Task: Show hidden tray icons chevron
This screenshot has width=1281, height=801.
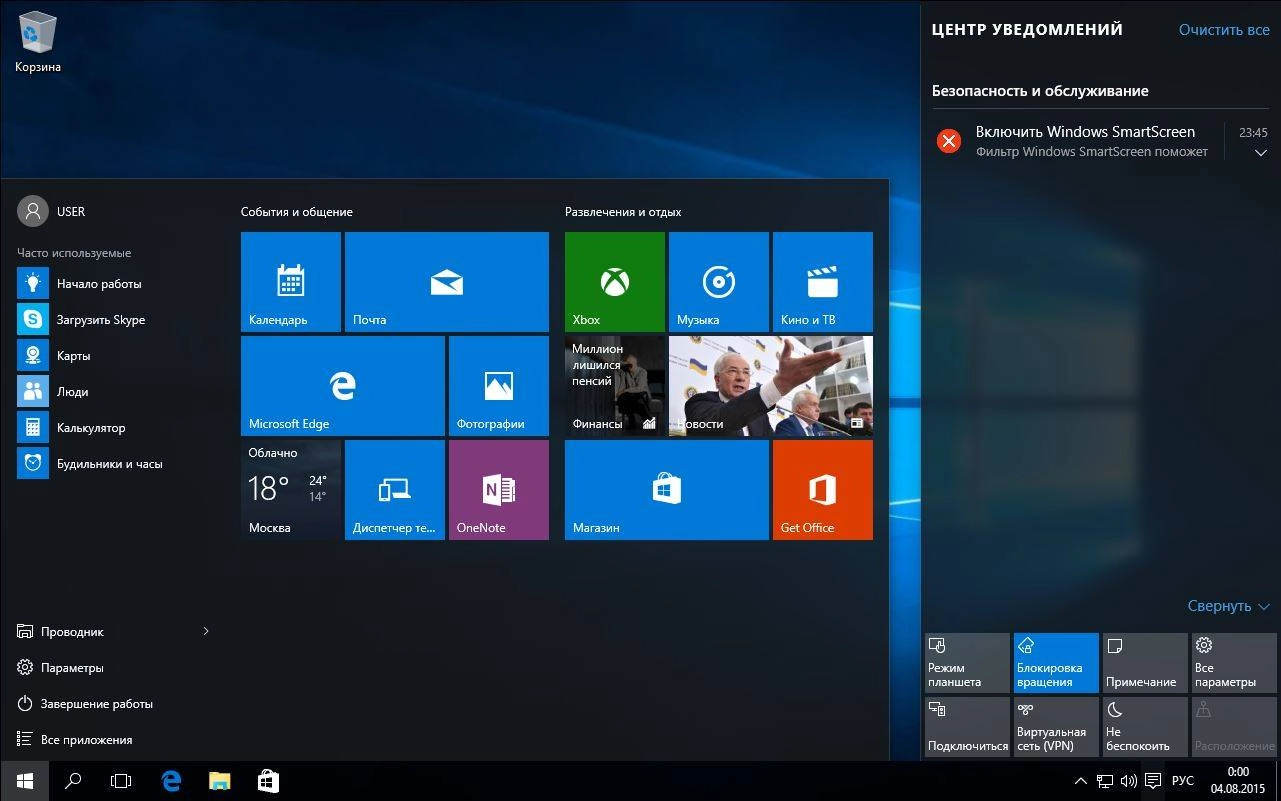Action: click(x=1081, y=781)
